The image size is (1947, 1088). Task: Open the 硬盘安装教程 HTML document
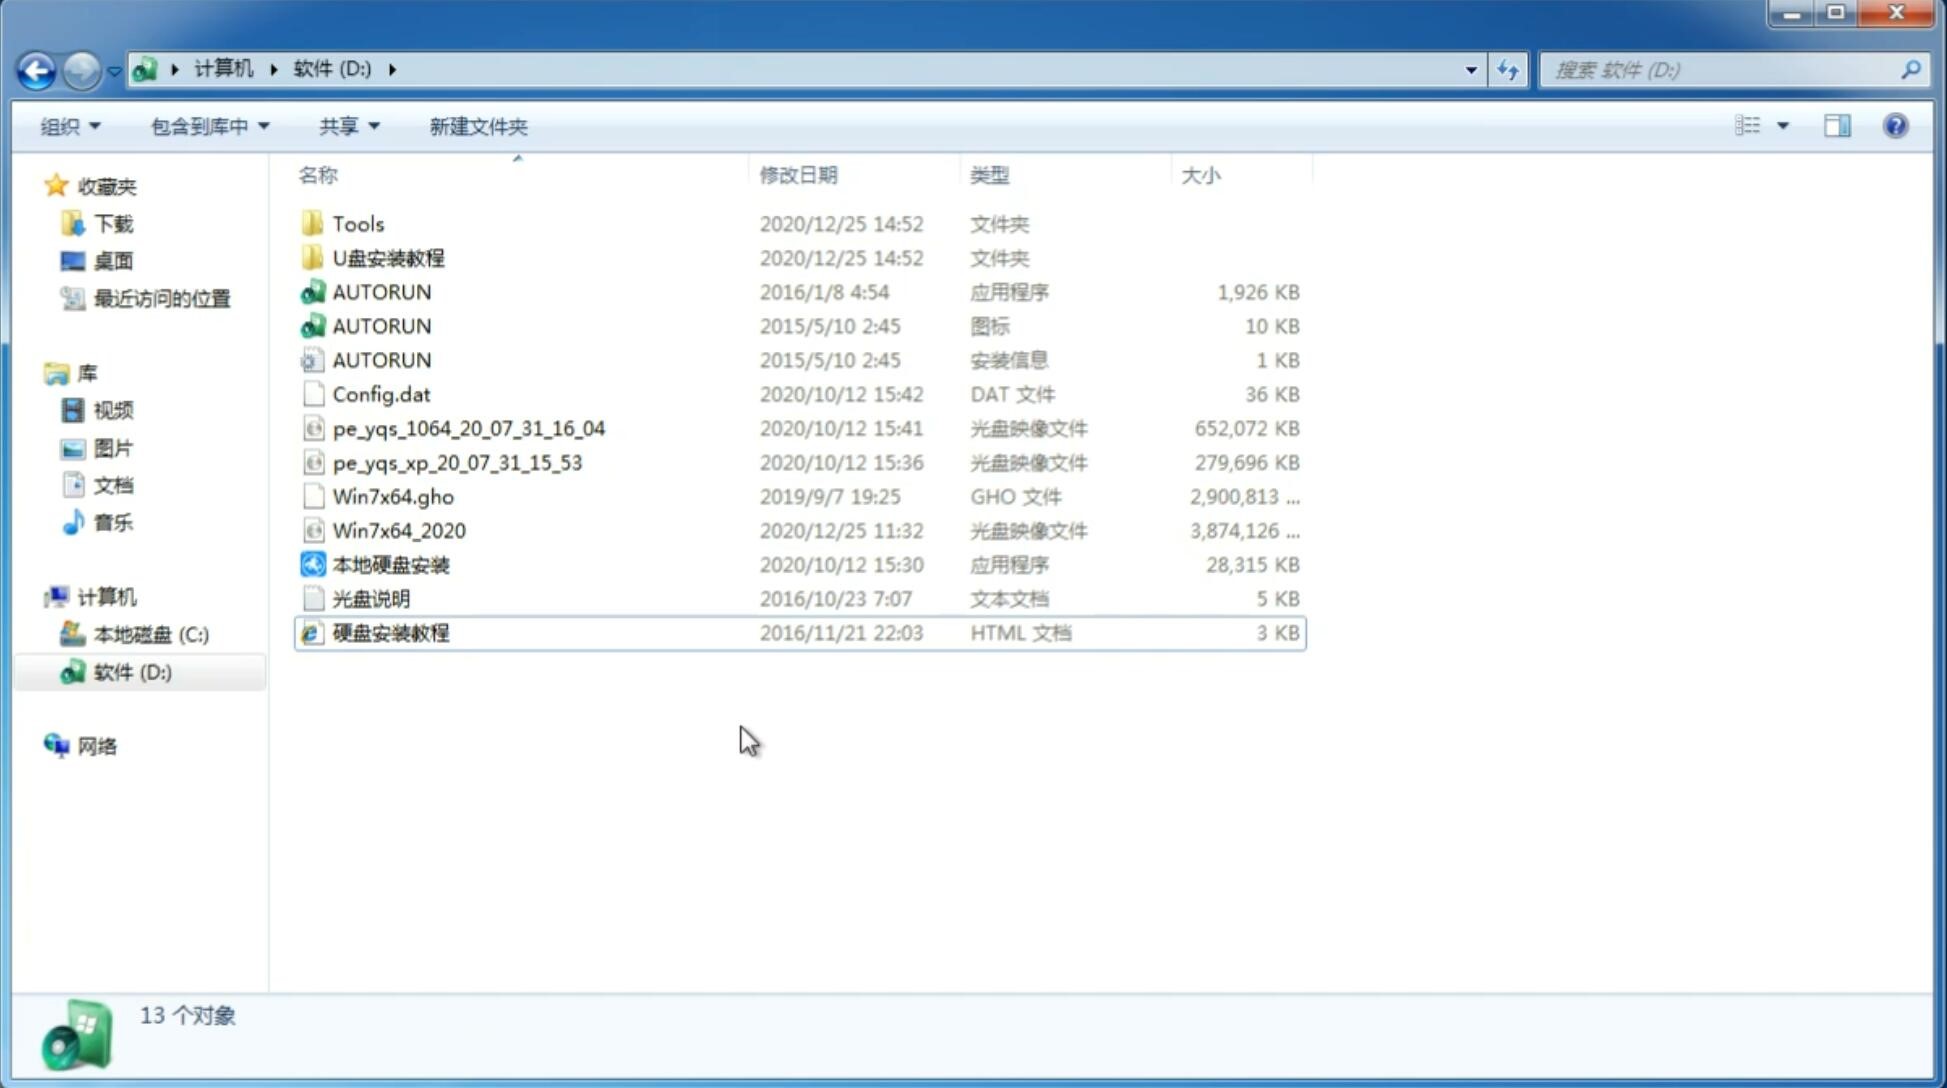pos(389,632)
